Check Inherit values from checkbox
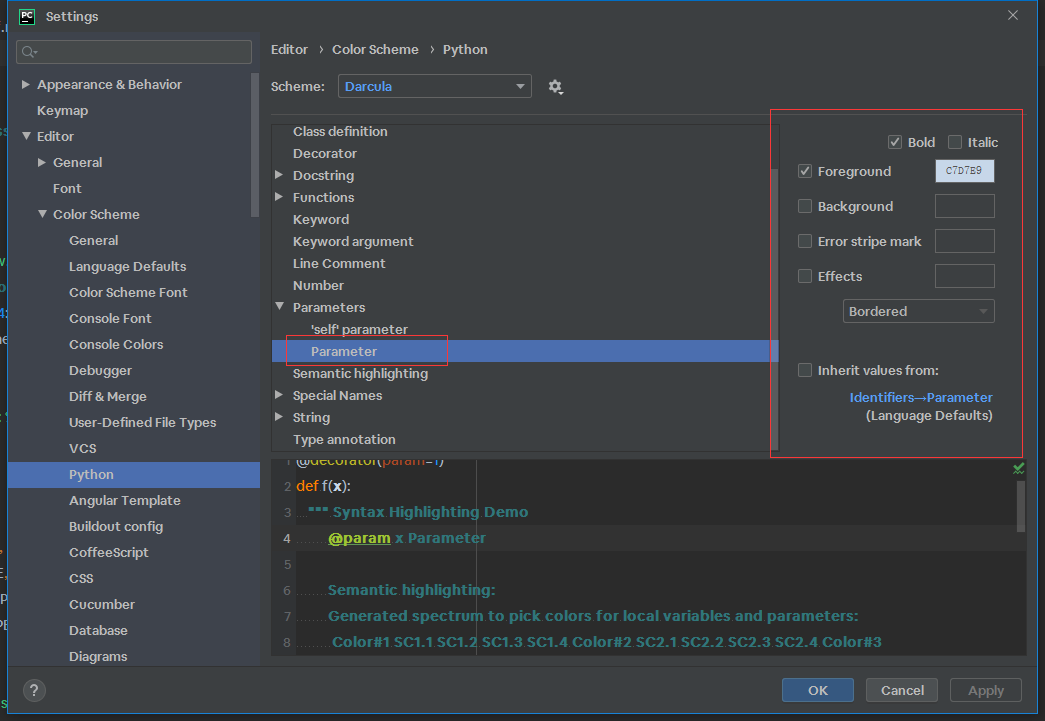The width and height of the screenshot is (1045, 721). coord(805,370)
